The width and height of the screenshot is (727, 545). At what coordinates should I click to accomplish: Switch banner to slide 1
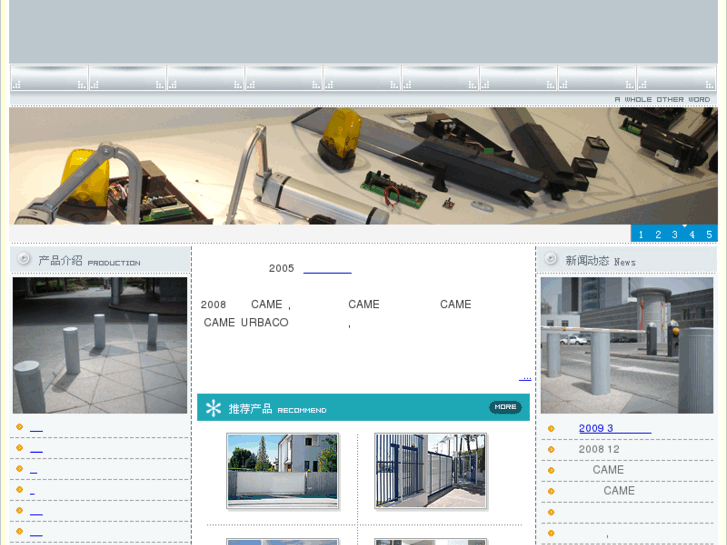point(641,234)
